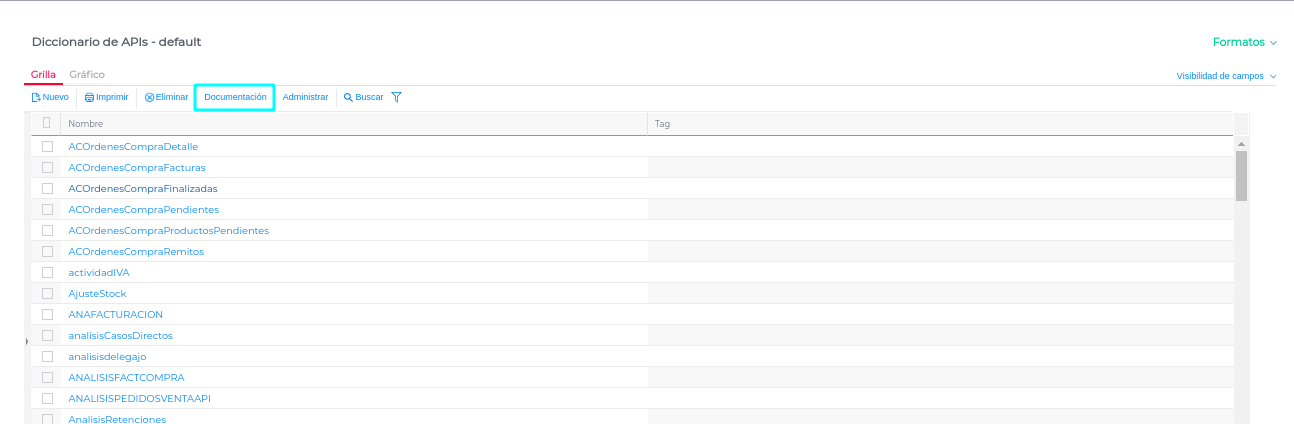The width and height of the screenshot is (1294, 424).
Task: Click the Administrar button
Action: point(305,98)
